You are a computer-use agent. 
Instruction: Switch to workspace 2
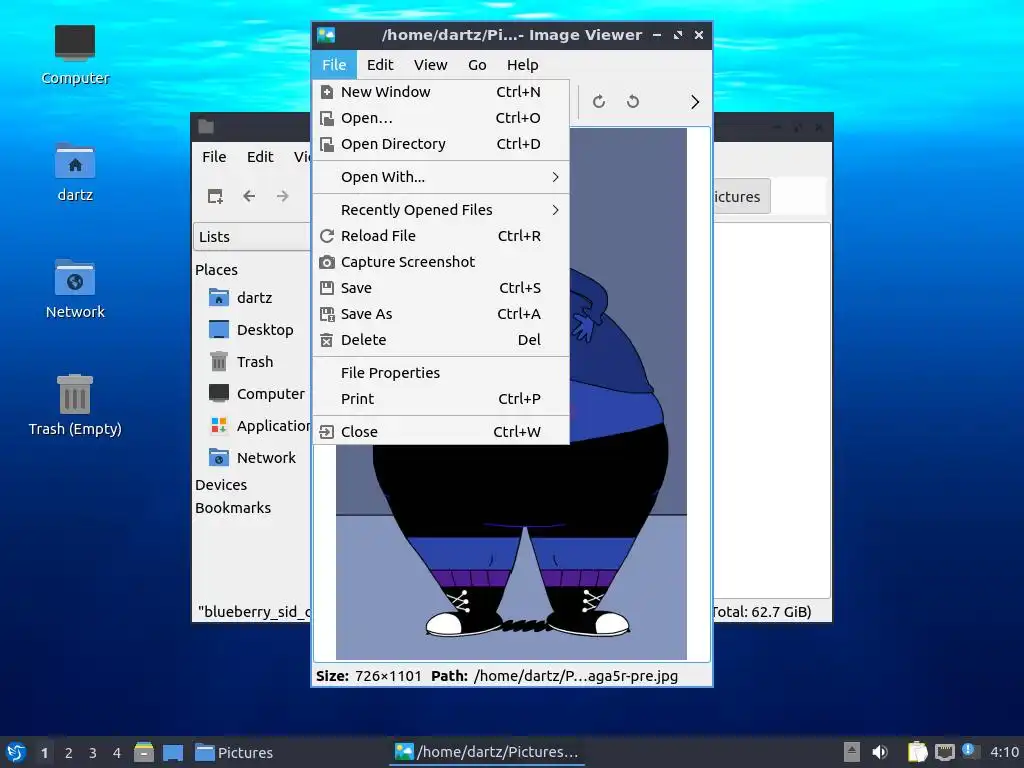coord(69,753)
